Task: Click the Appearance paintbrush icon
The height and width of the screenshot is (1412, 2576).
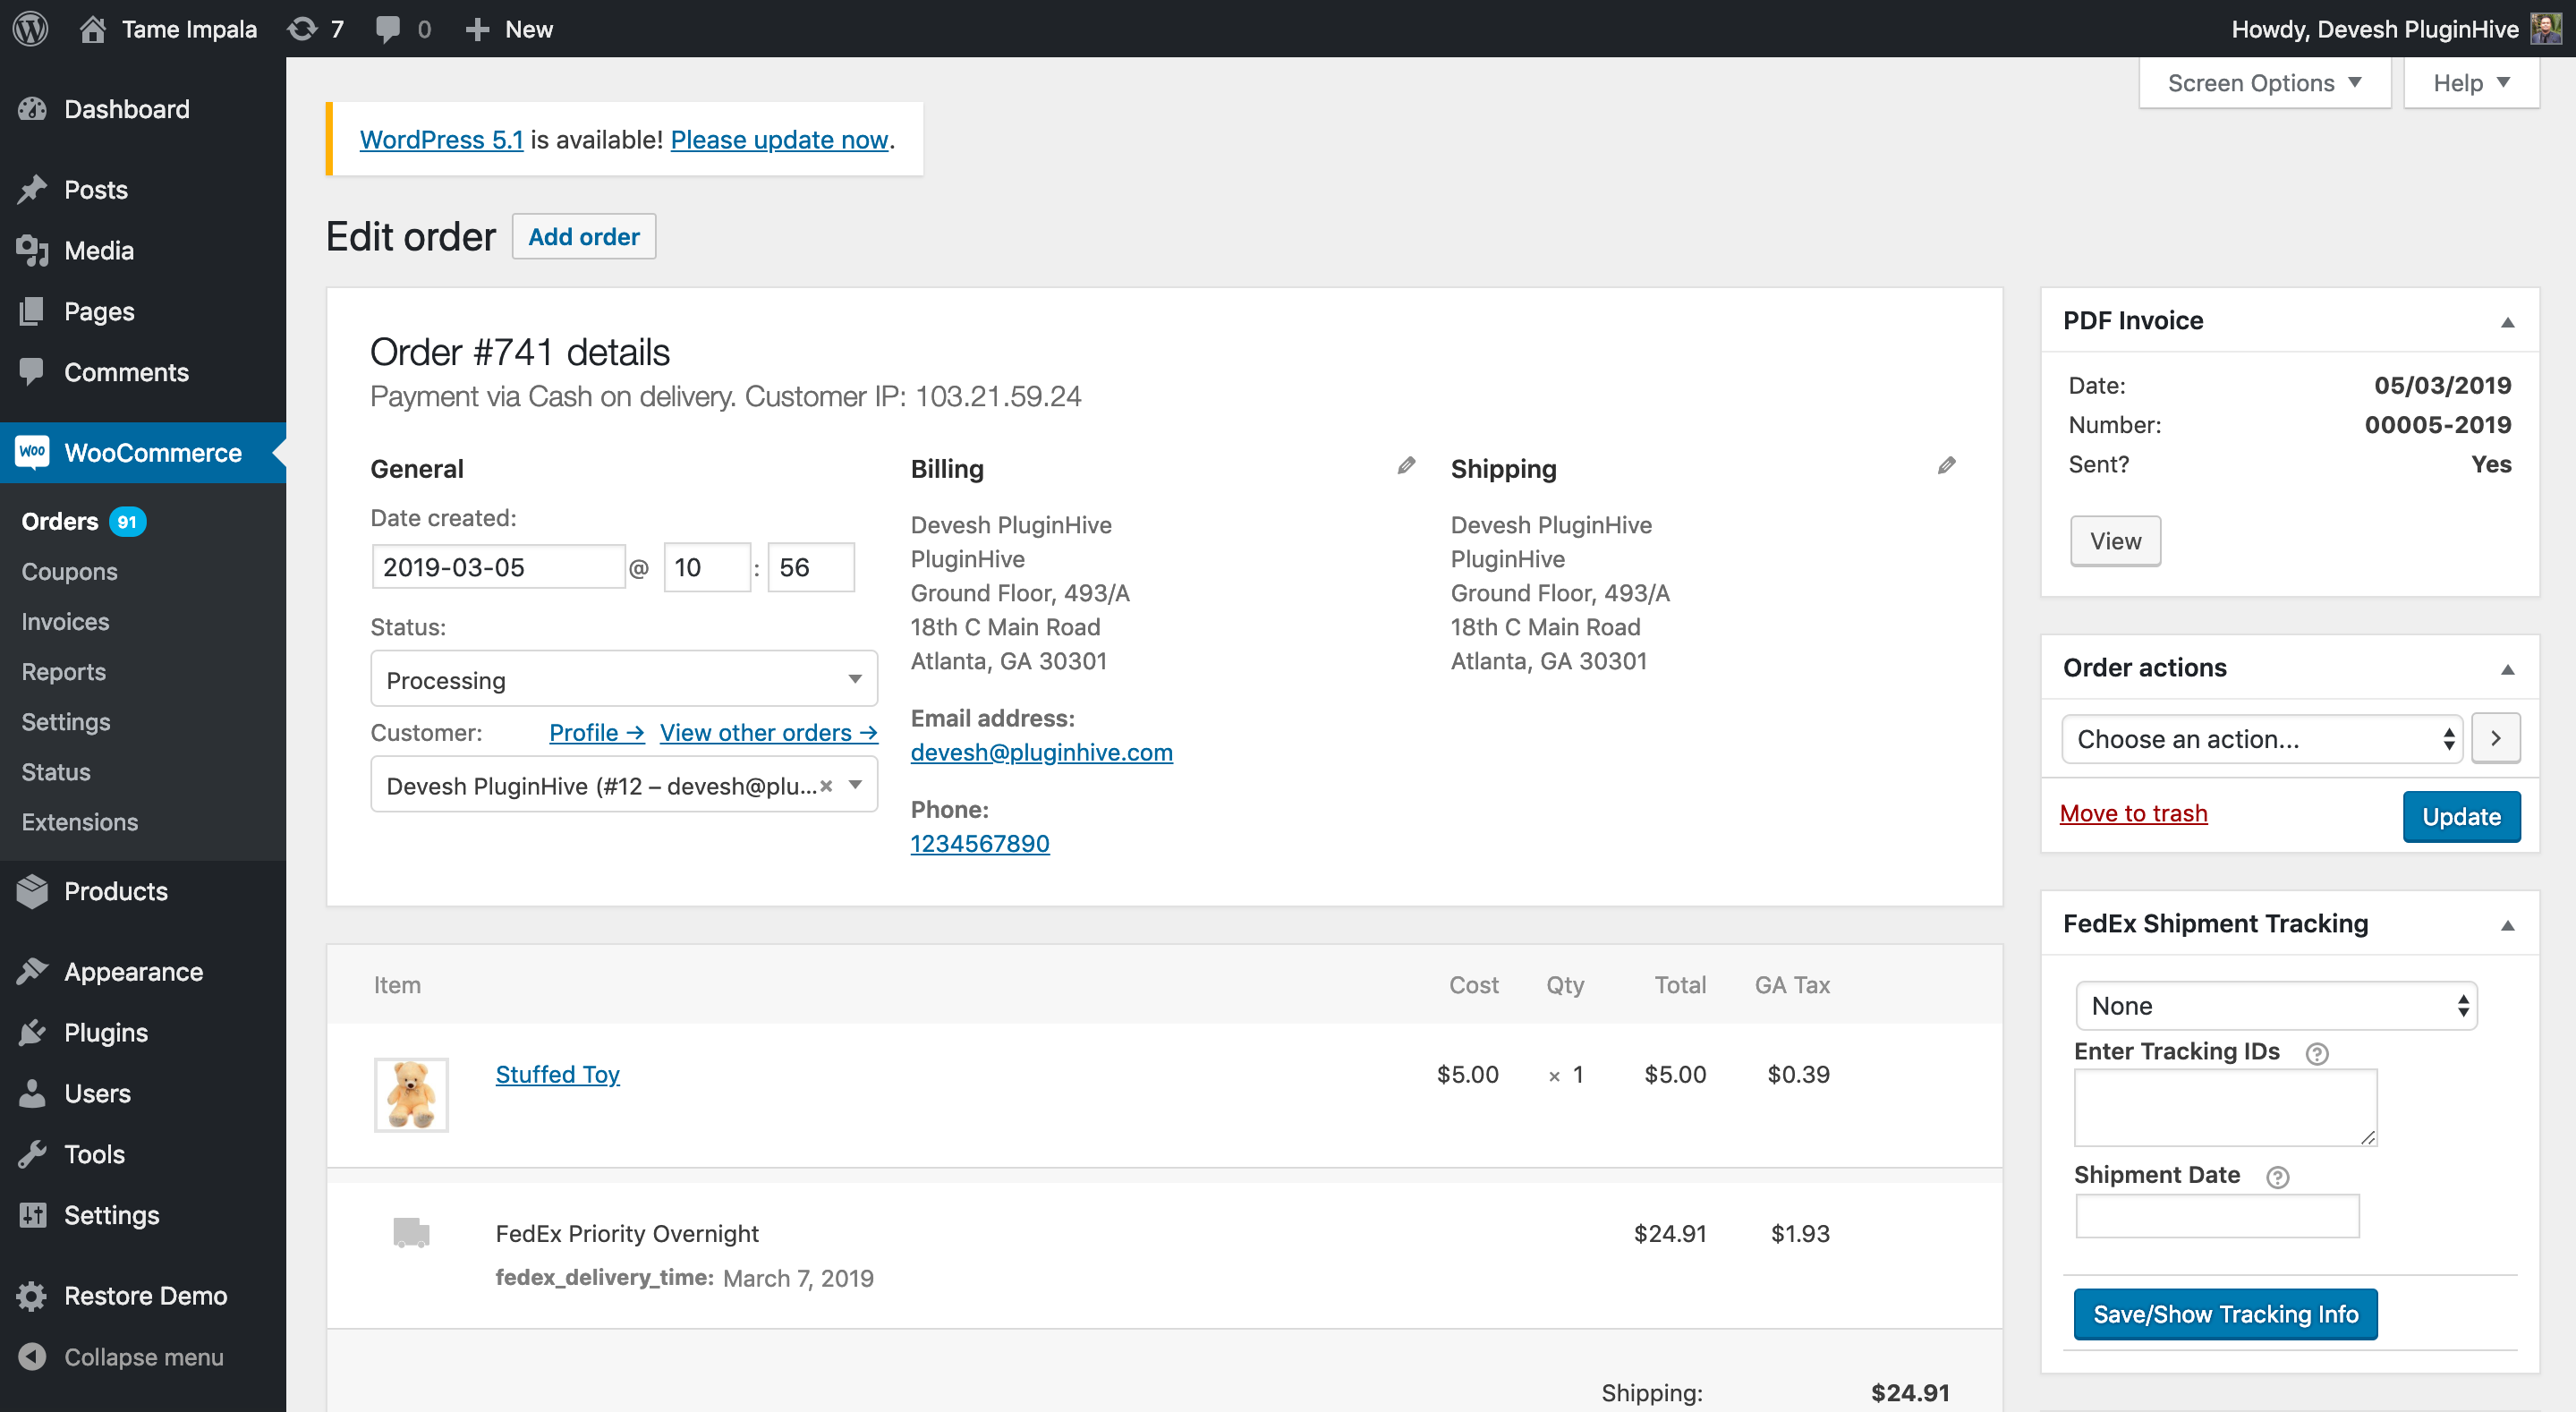Action: pyautogui.click(x=32, y=971)
